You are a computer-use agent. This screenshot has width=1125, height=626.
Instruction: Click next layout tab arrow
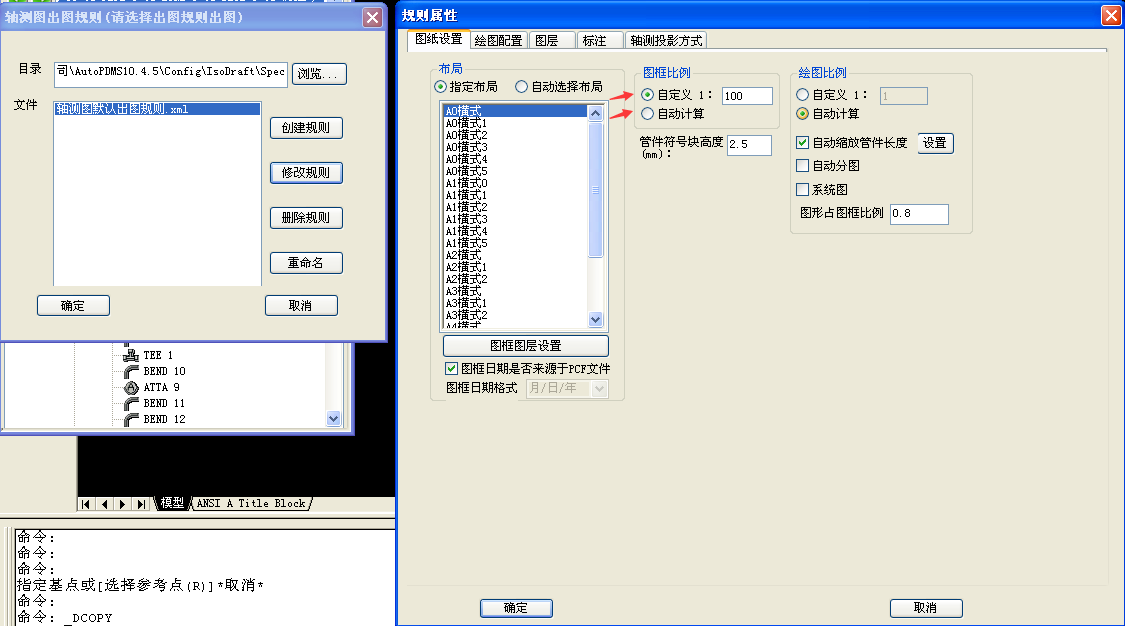tap(123, 504)
